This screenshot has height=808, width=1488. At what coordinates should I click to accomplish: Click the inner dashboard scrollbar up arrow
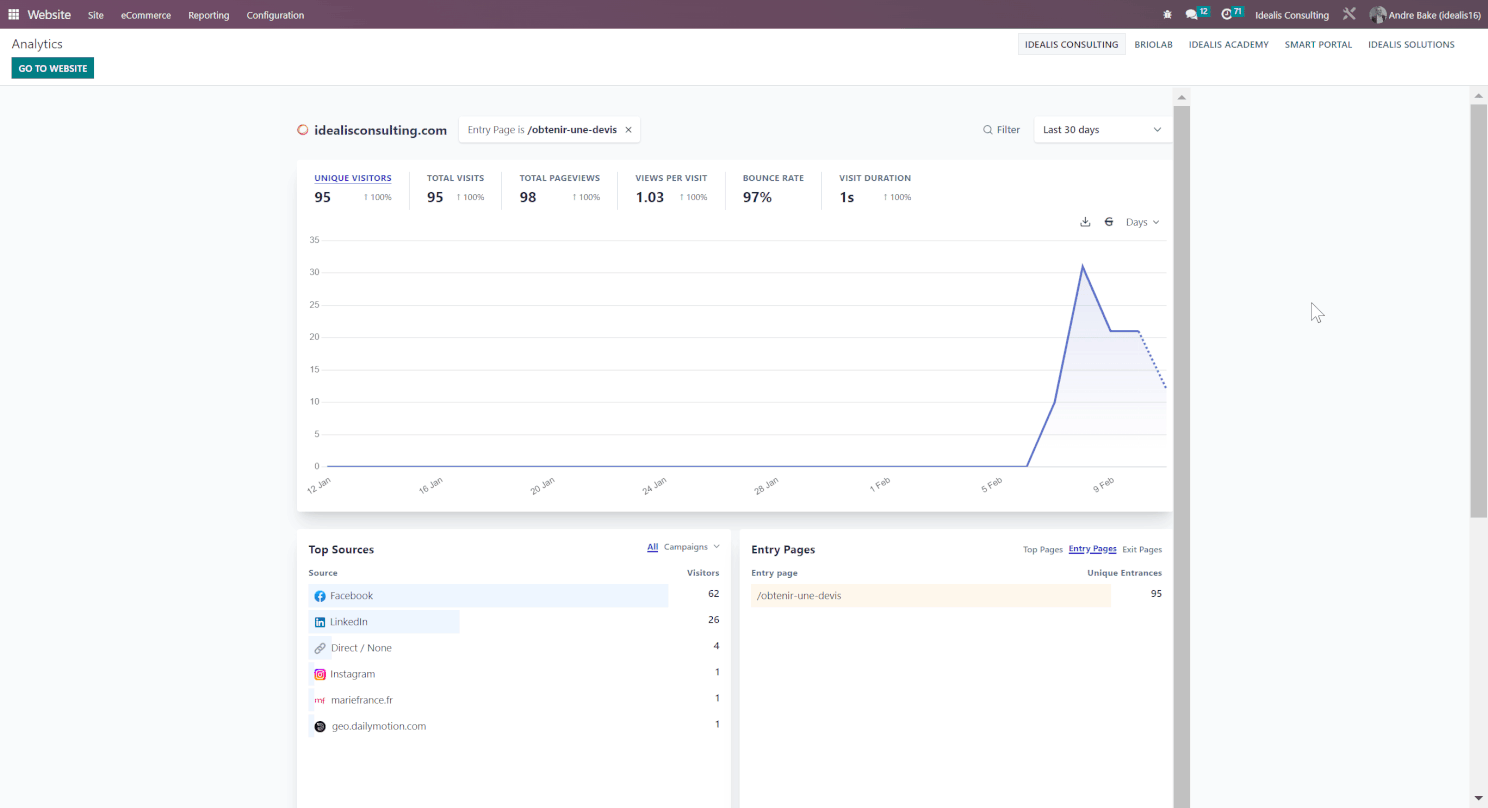tap(1181, 97)
